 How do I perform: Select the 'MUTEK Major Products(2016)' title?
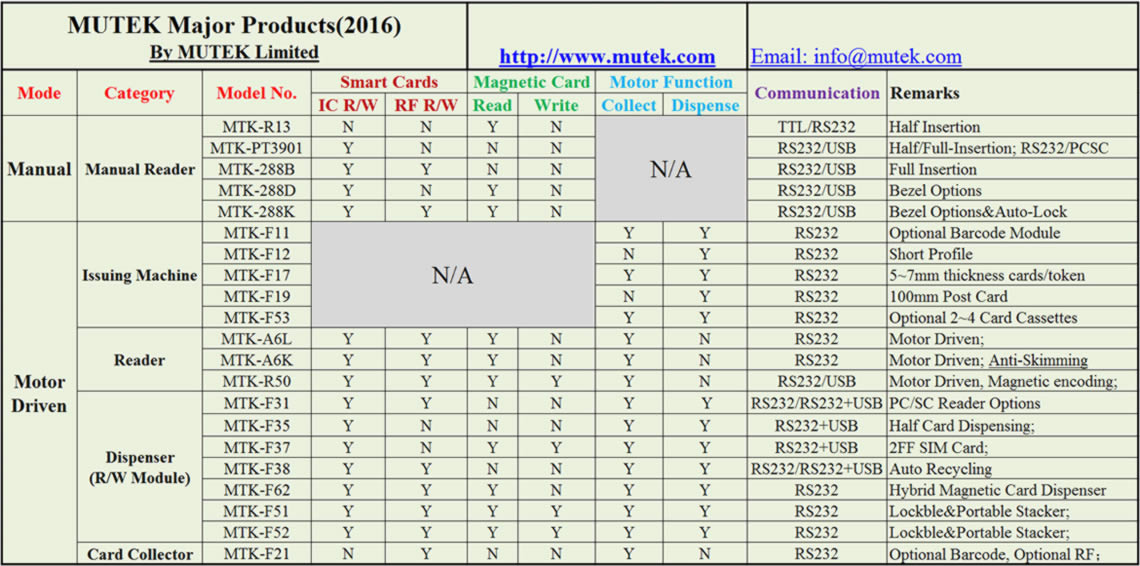point(234,25)
